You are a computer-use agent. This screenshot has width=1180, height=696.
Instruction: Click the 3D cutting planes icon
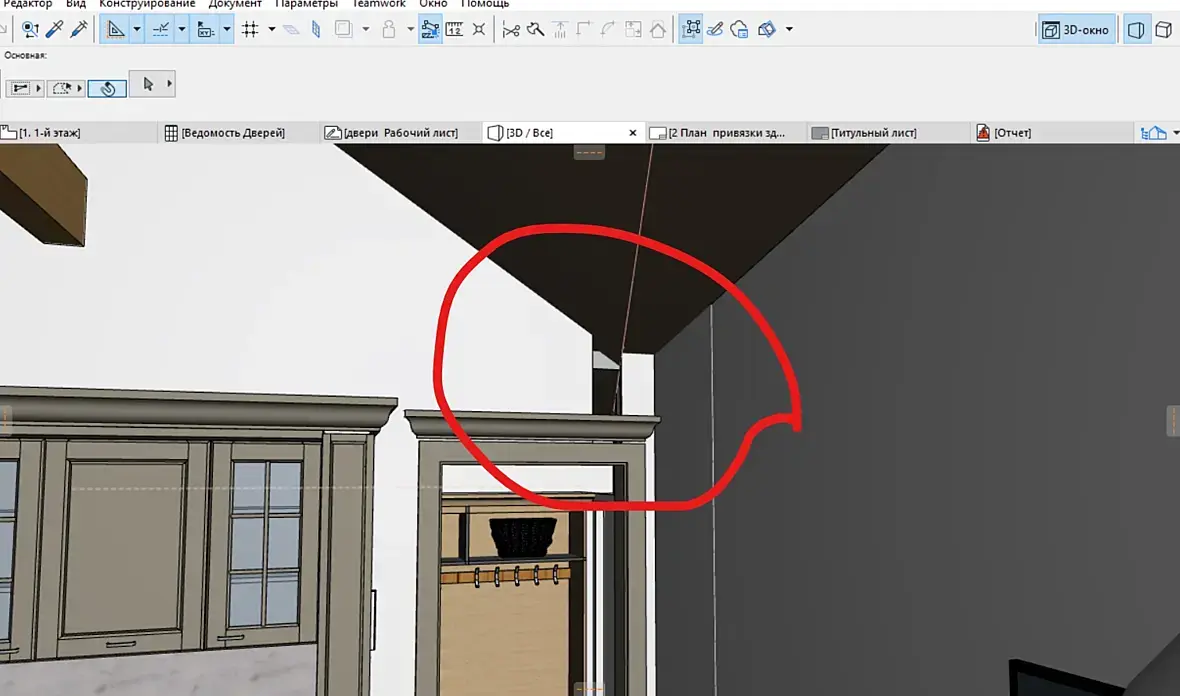point(767,29)
